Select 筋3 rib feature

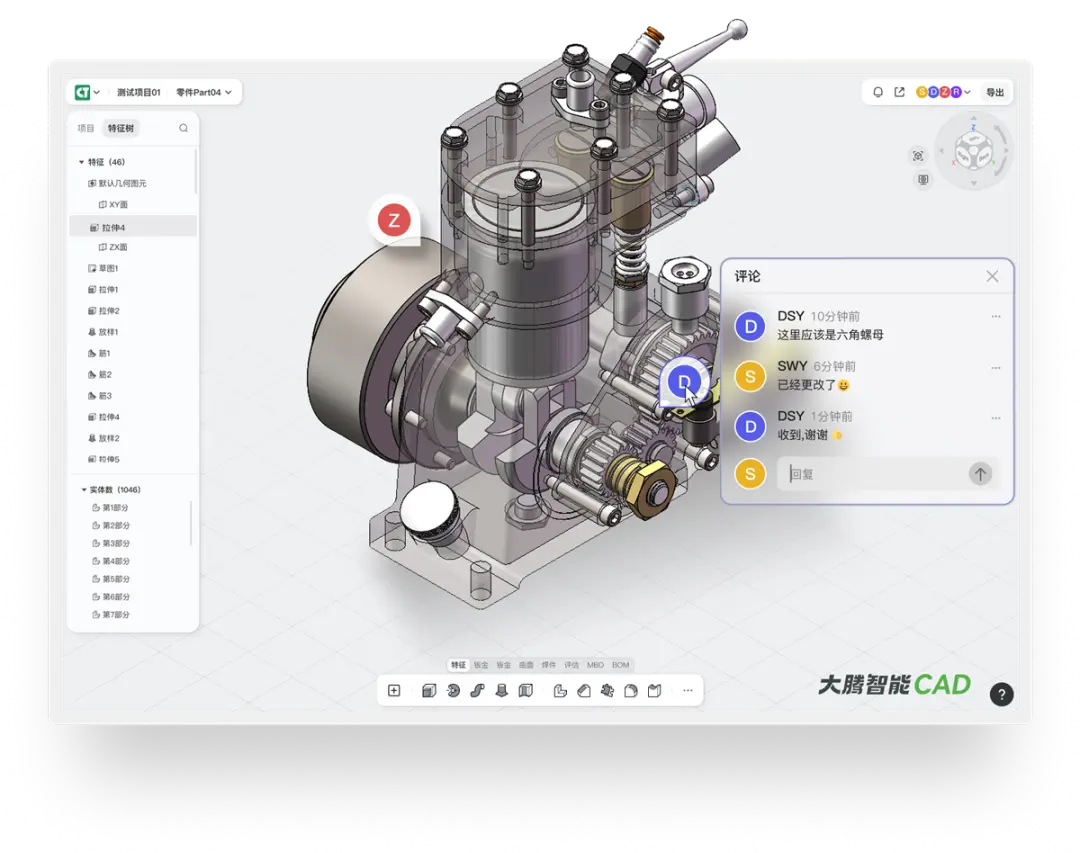tap(99, 395)
